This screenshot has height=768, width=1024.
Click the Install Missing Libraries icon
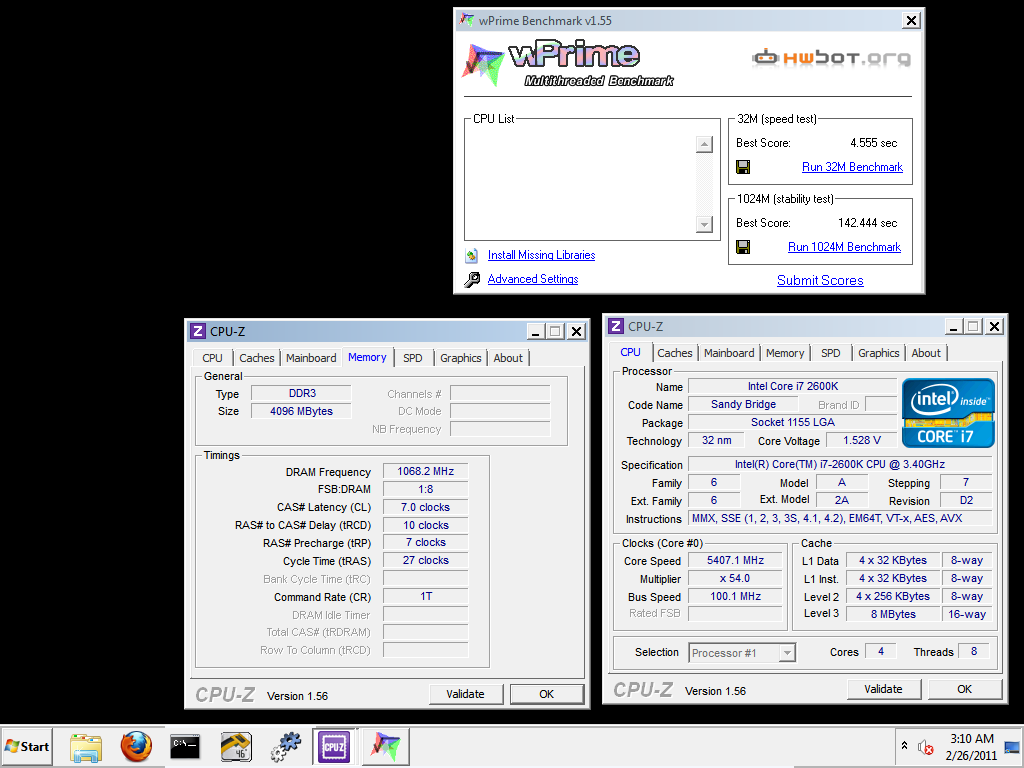[x=472, y=255]
